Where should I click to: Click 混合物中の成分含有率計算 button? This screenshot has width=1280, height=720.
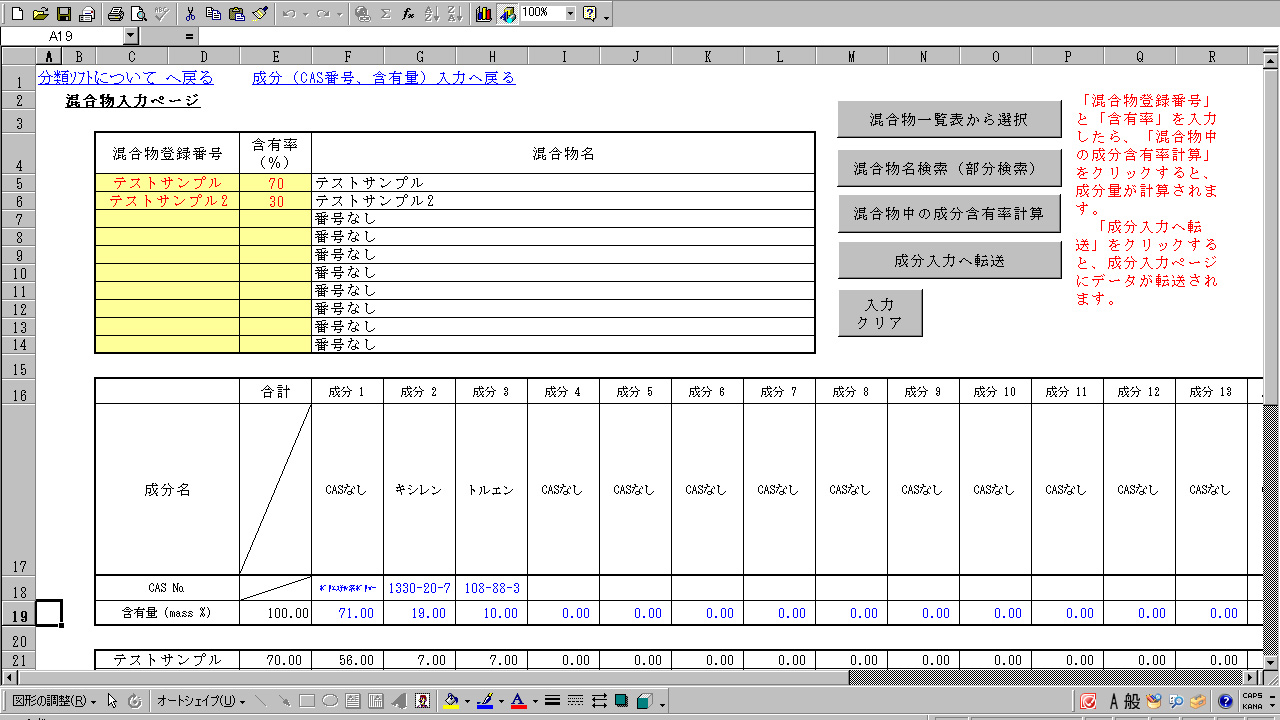click(x=948, y=213)
